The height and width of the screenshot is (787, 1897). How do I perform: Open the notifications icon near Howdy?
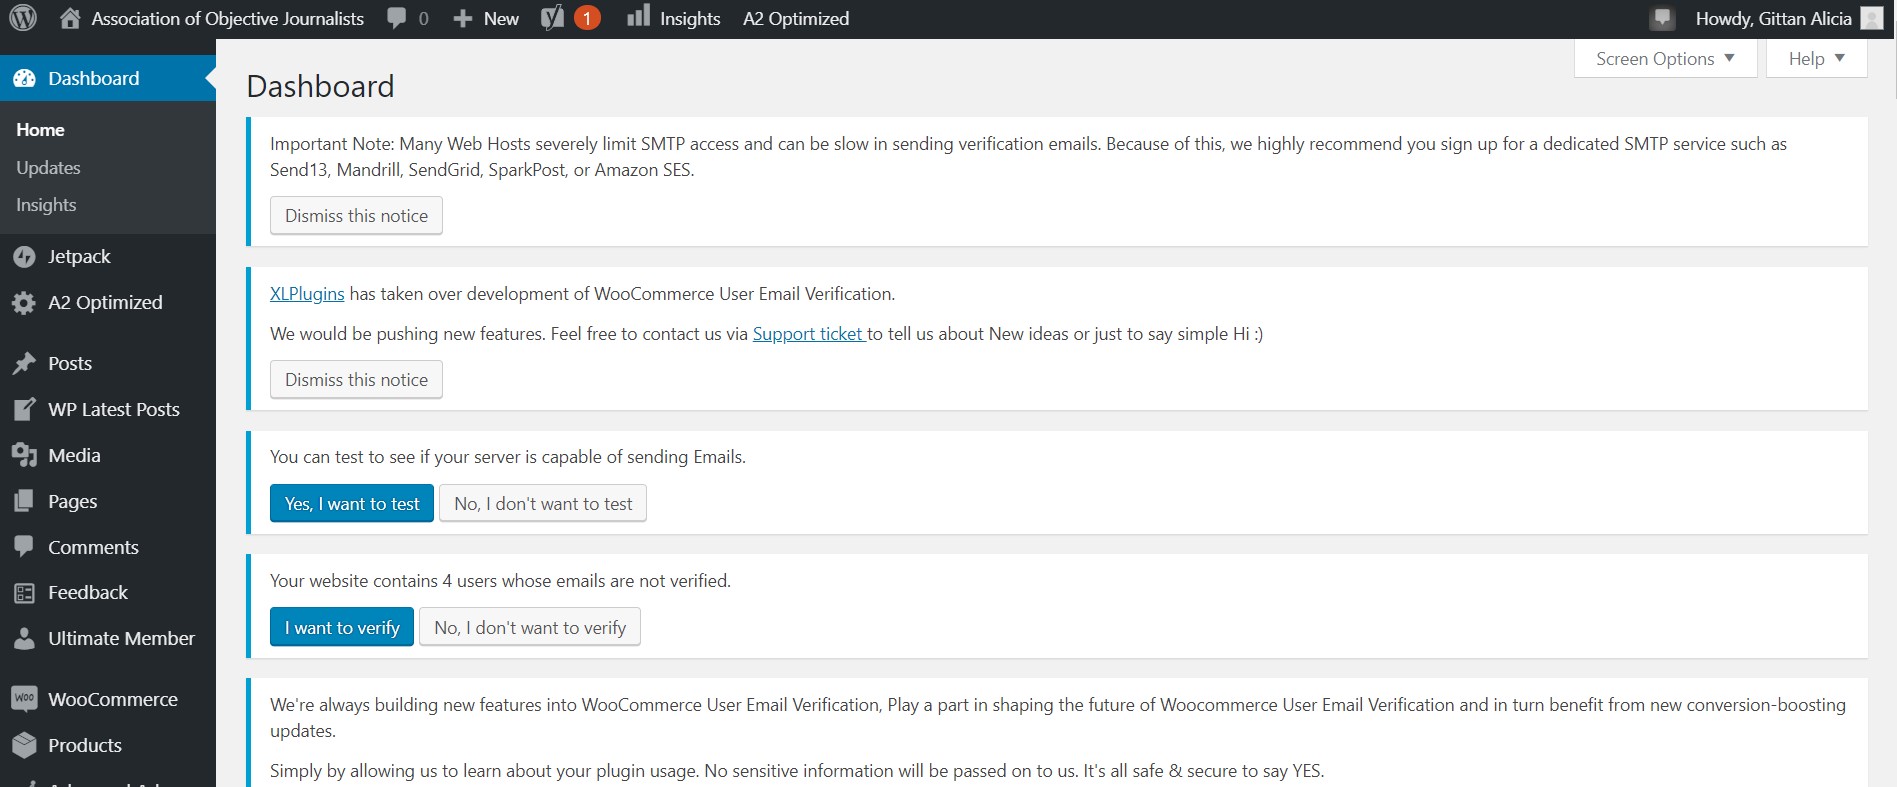[x=1662, y=18]
